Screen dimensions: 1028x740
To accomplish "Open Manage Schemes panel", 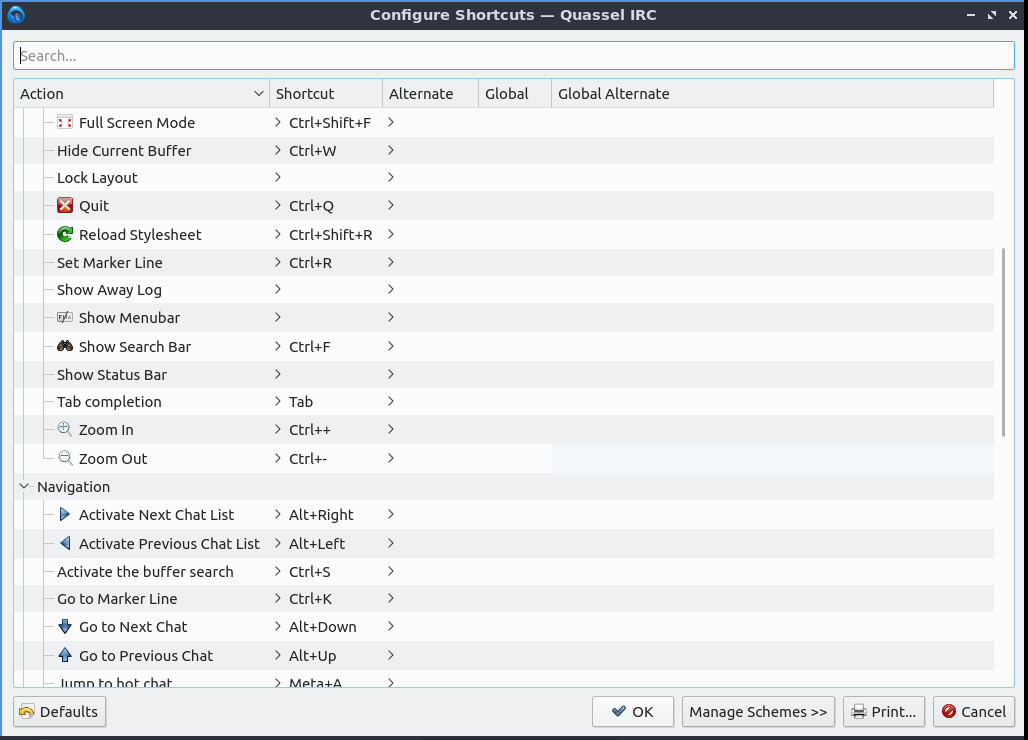I will [758, 712].
